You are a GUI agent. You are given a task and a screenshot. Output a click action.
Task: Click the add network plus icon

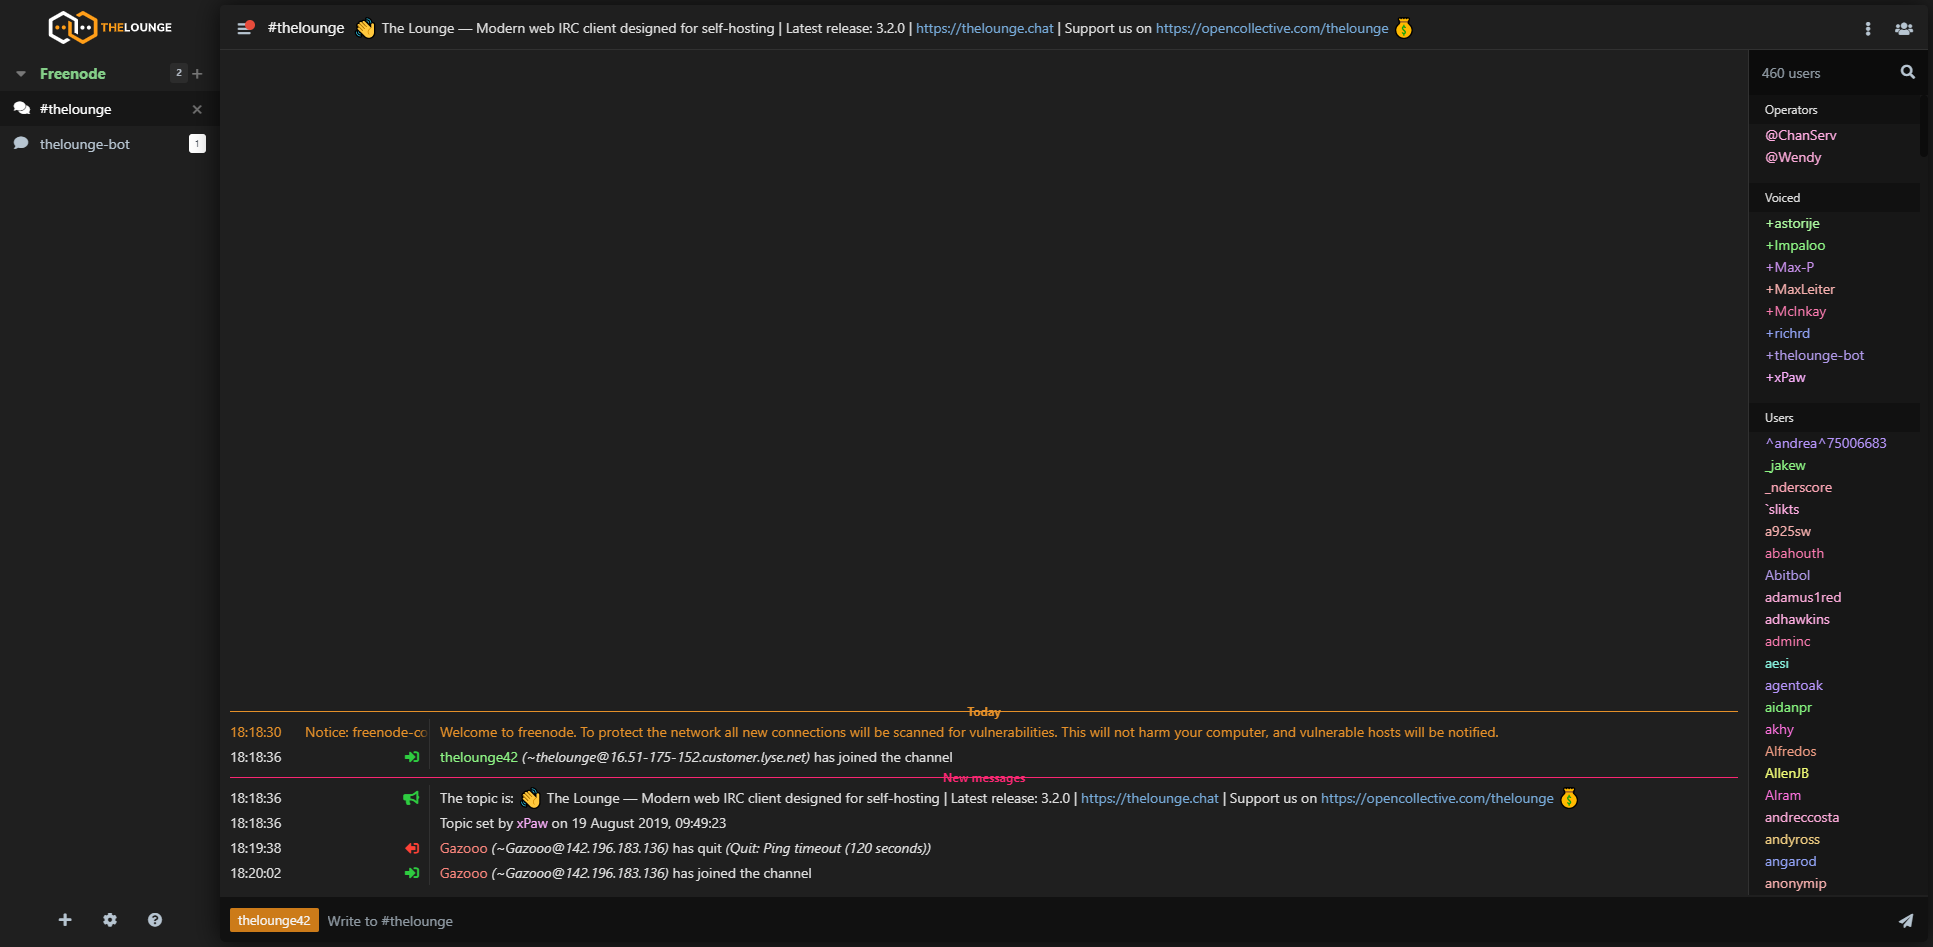coord(65,920)
